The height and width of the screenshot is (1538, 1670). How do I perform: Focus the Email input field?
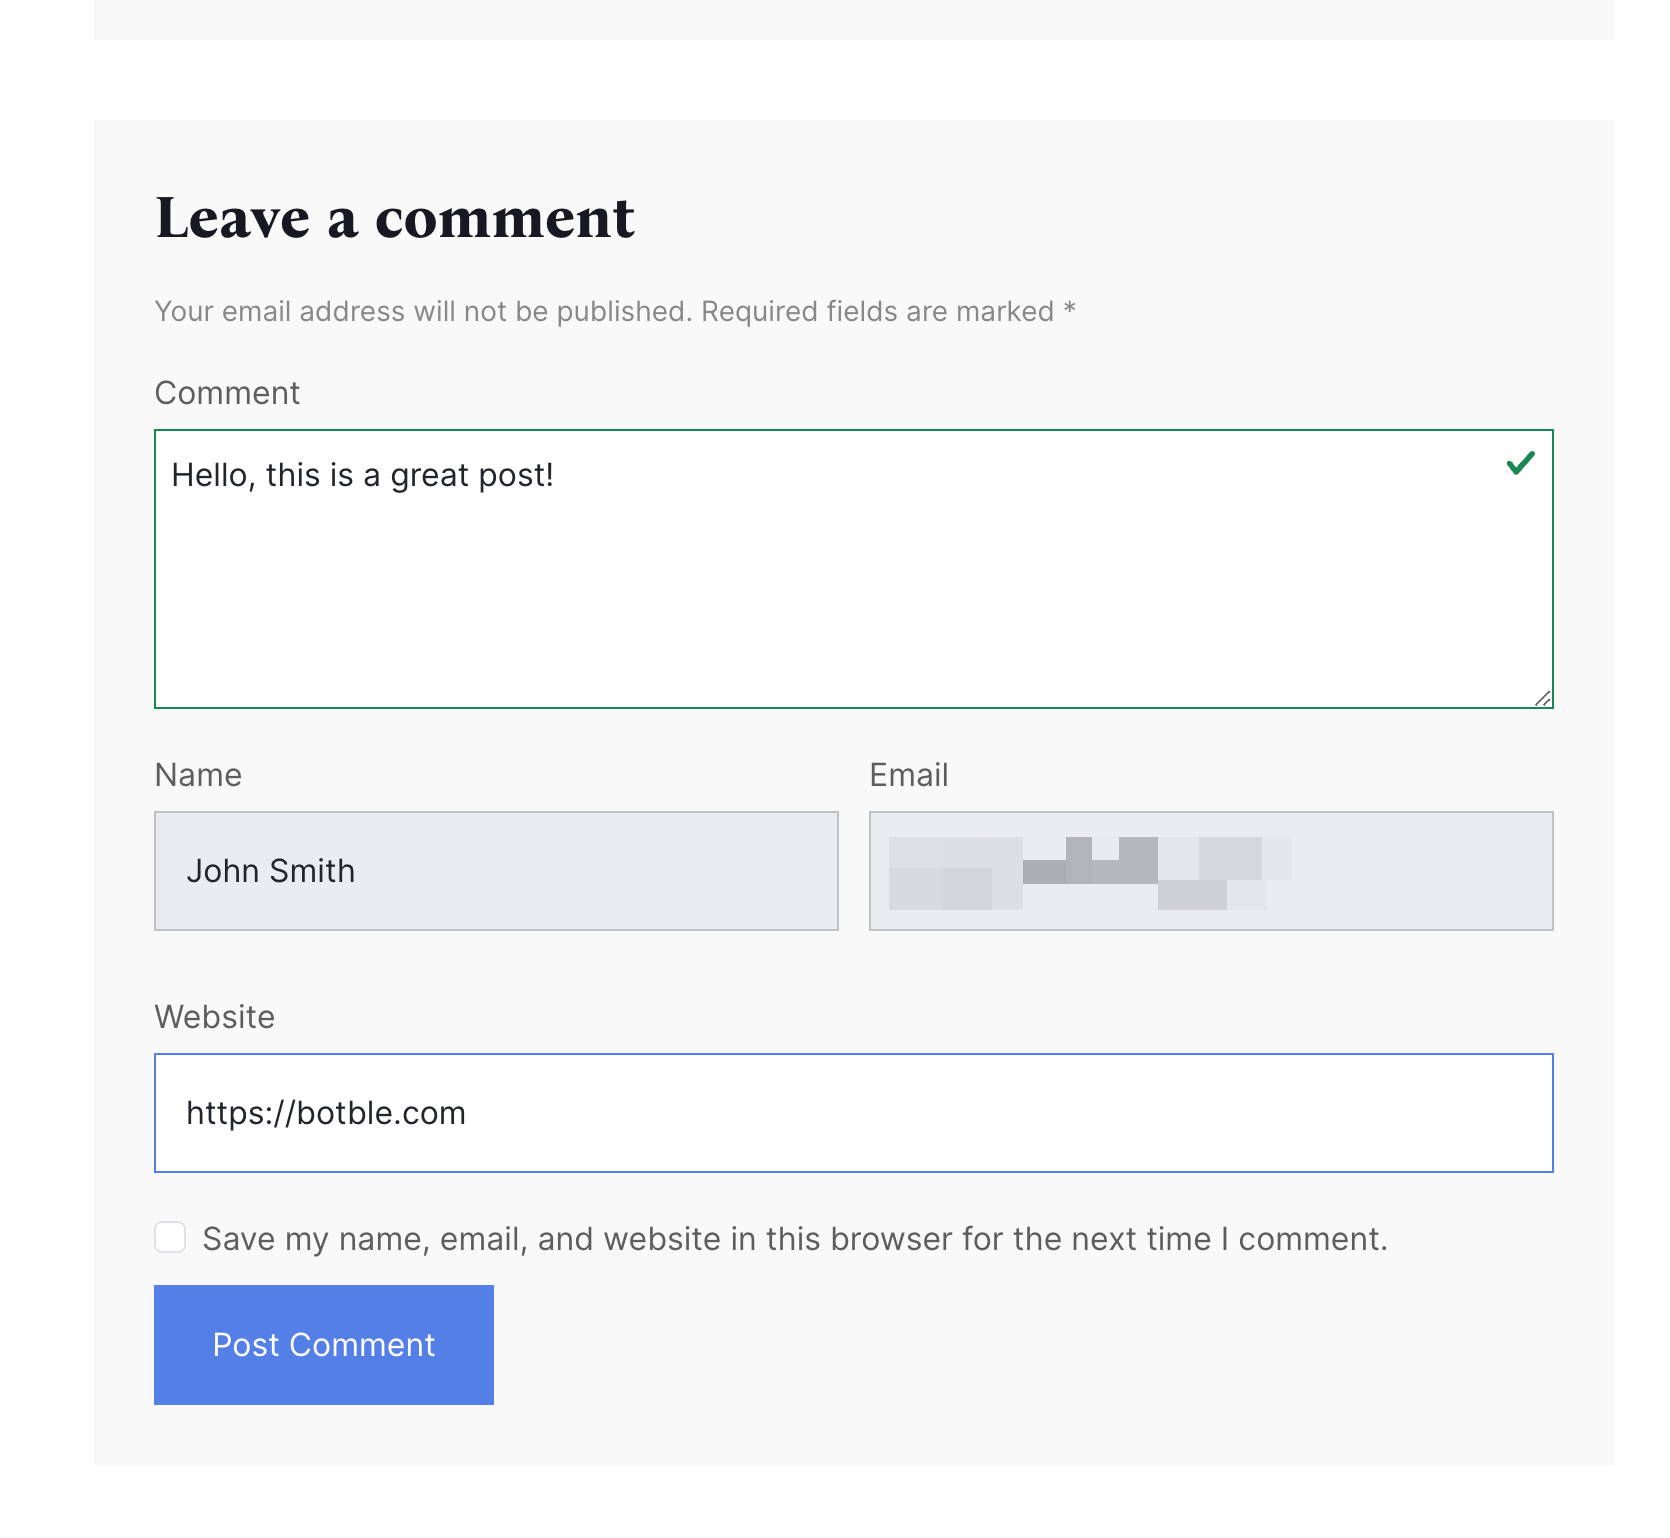pos(1210,871)
